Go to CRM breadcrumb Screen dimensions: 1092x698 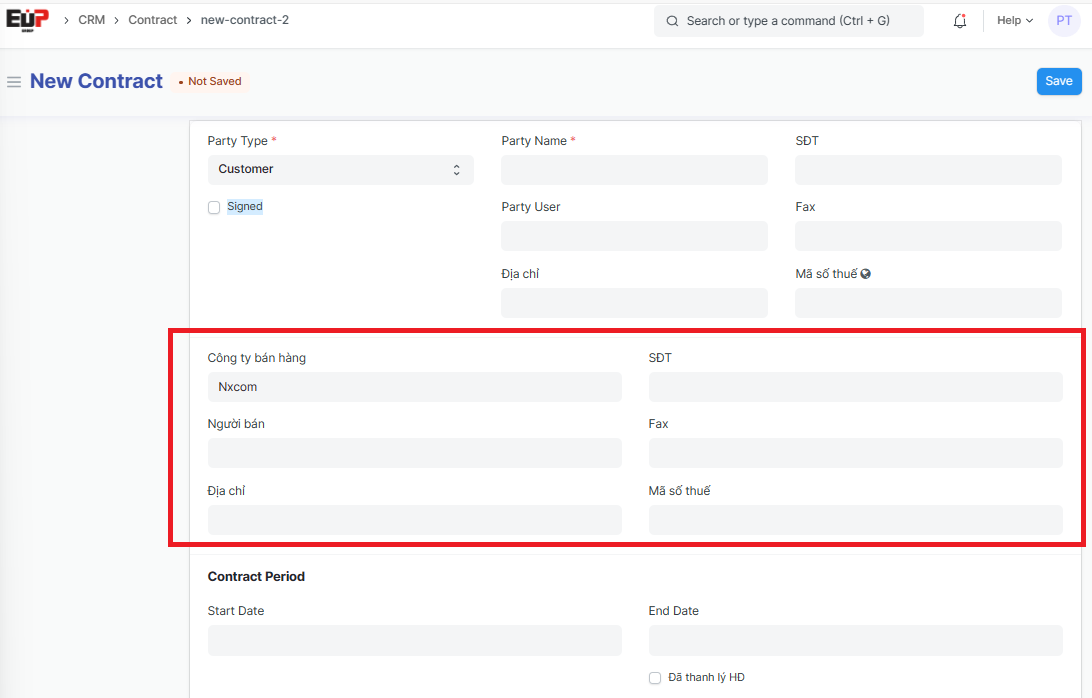pyautogui.click(x=91, y=20)
